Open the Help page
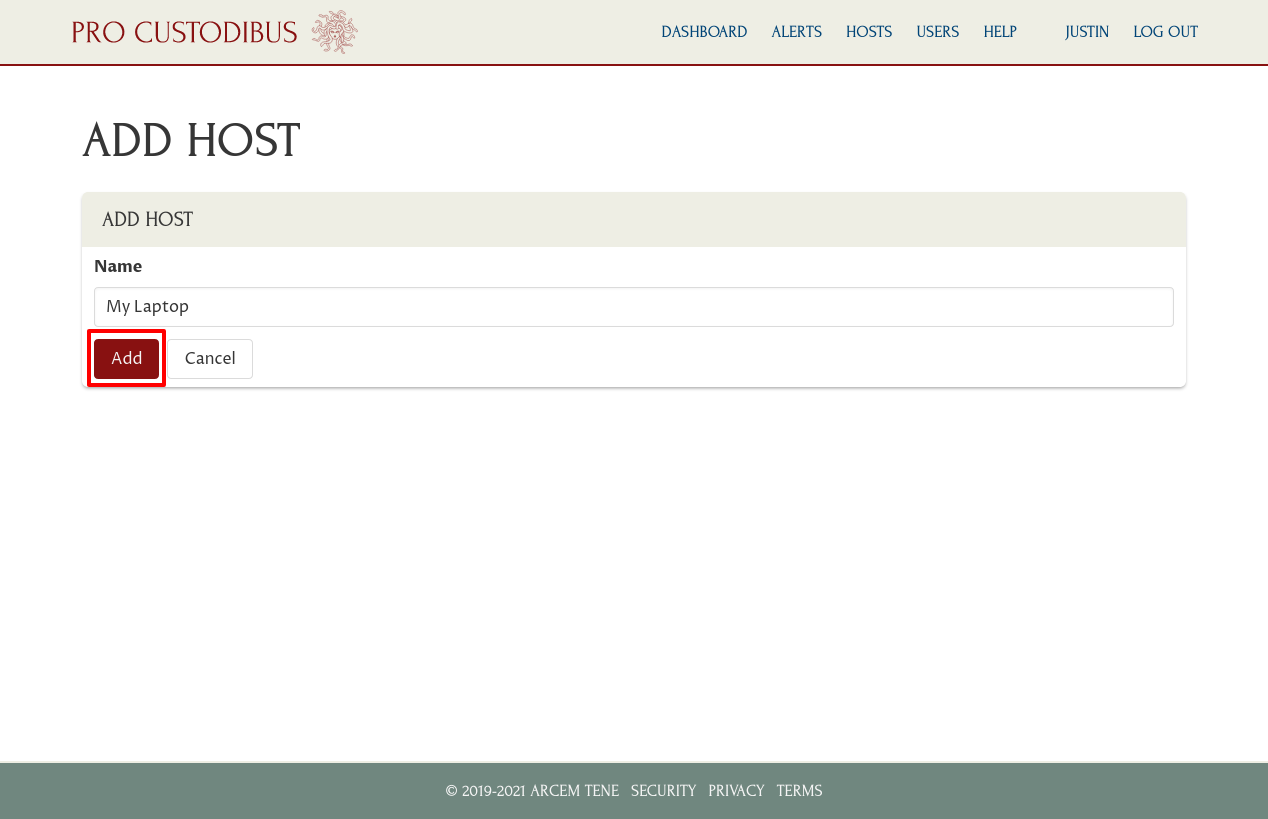 pyautogui.click(x=1000, y=32)
